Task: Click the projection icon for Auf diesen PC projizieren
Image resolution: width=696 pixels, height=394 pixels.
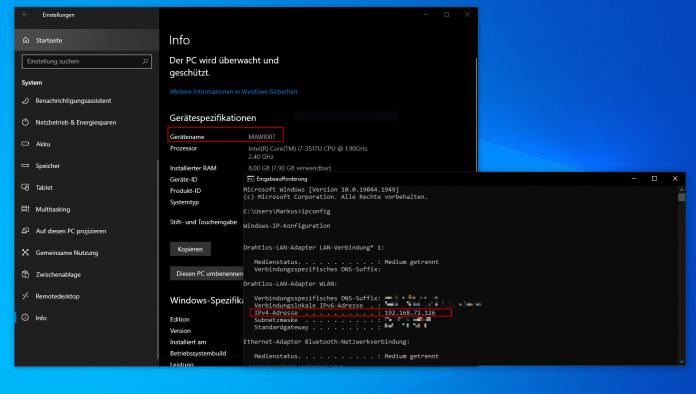Action: click(x=25, y=231)
